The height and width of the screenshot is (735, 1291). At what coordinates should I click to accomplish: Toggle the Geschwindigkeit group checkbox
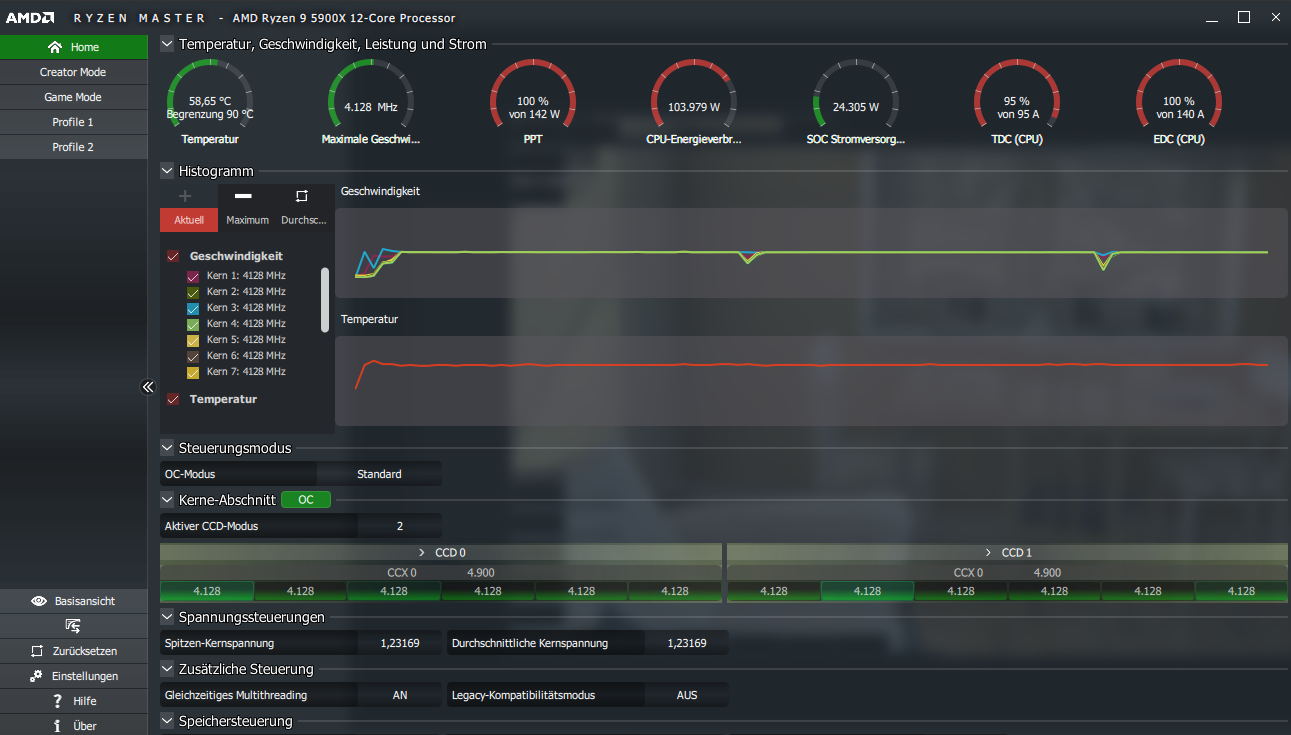(x=173, y=256)
